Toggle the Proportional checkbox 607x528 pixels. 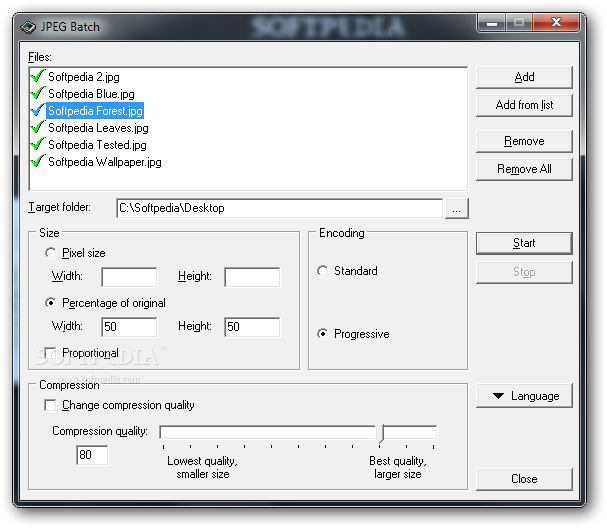(50, 353)
